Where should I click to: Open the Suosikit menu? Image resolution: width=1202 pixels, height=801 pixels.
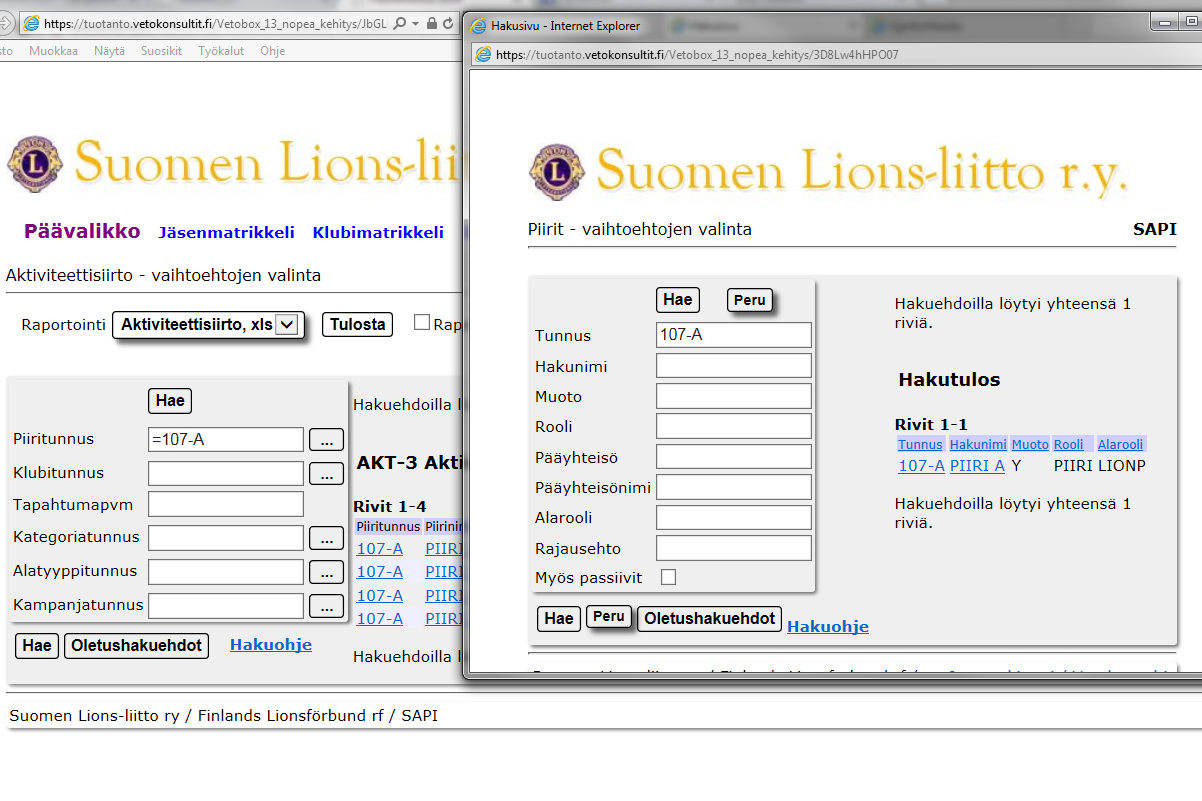pyautogui.click(x=161, y=51)
